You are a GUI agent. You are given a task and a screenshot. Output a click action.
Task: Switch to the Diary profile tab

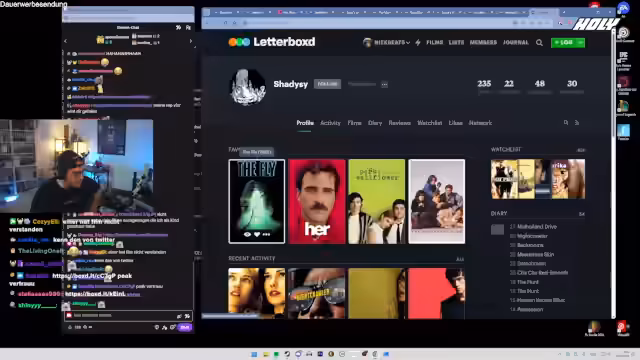point(375,123)
